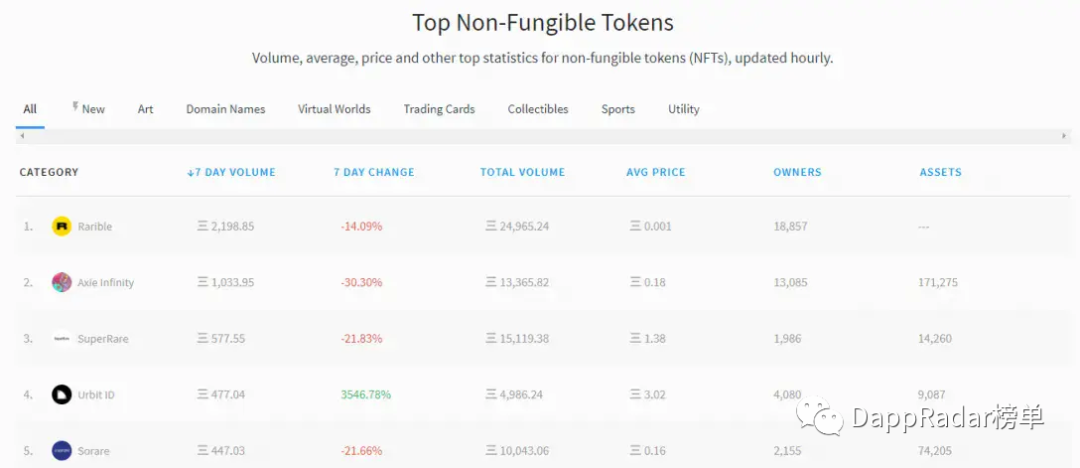The width and height of the screenshot is (1080, 468).
Task: Switch to the Art tab
Action: point(145,109)
